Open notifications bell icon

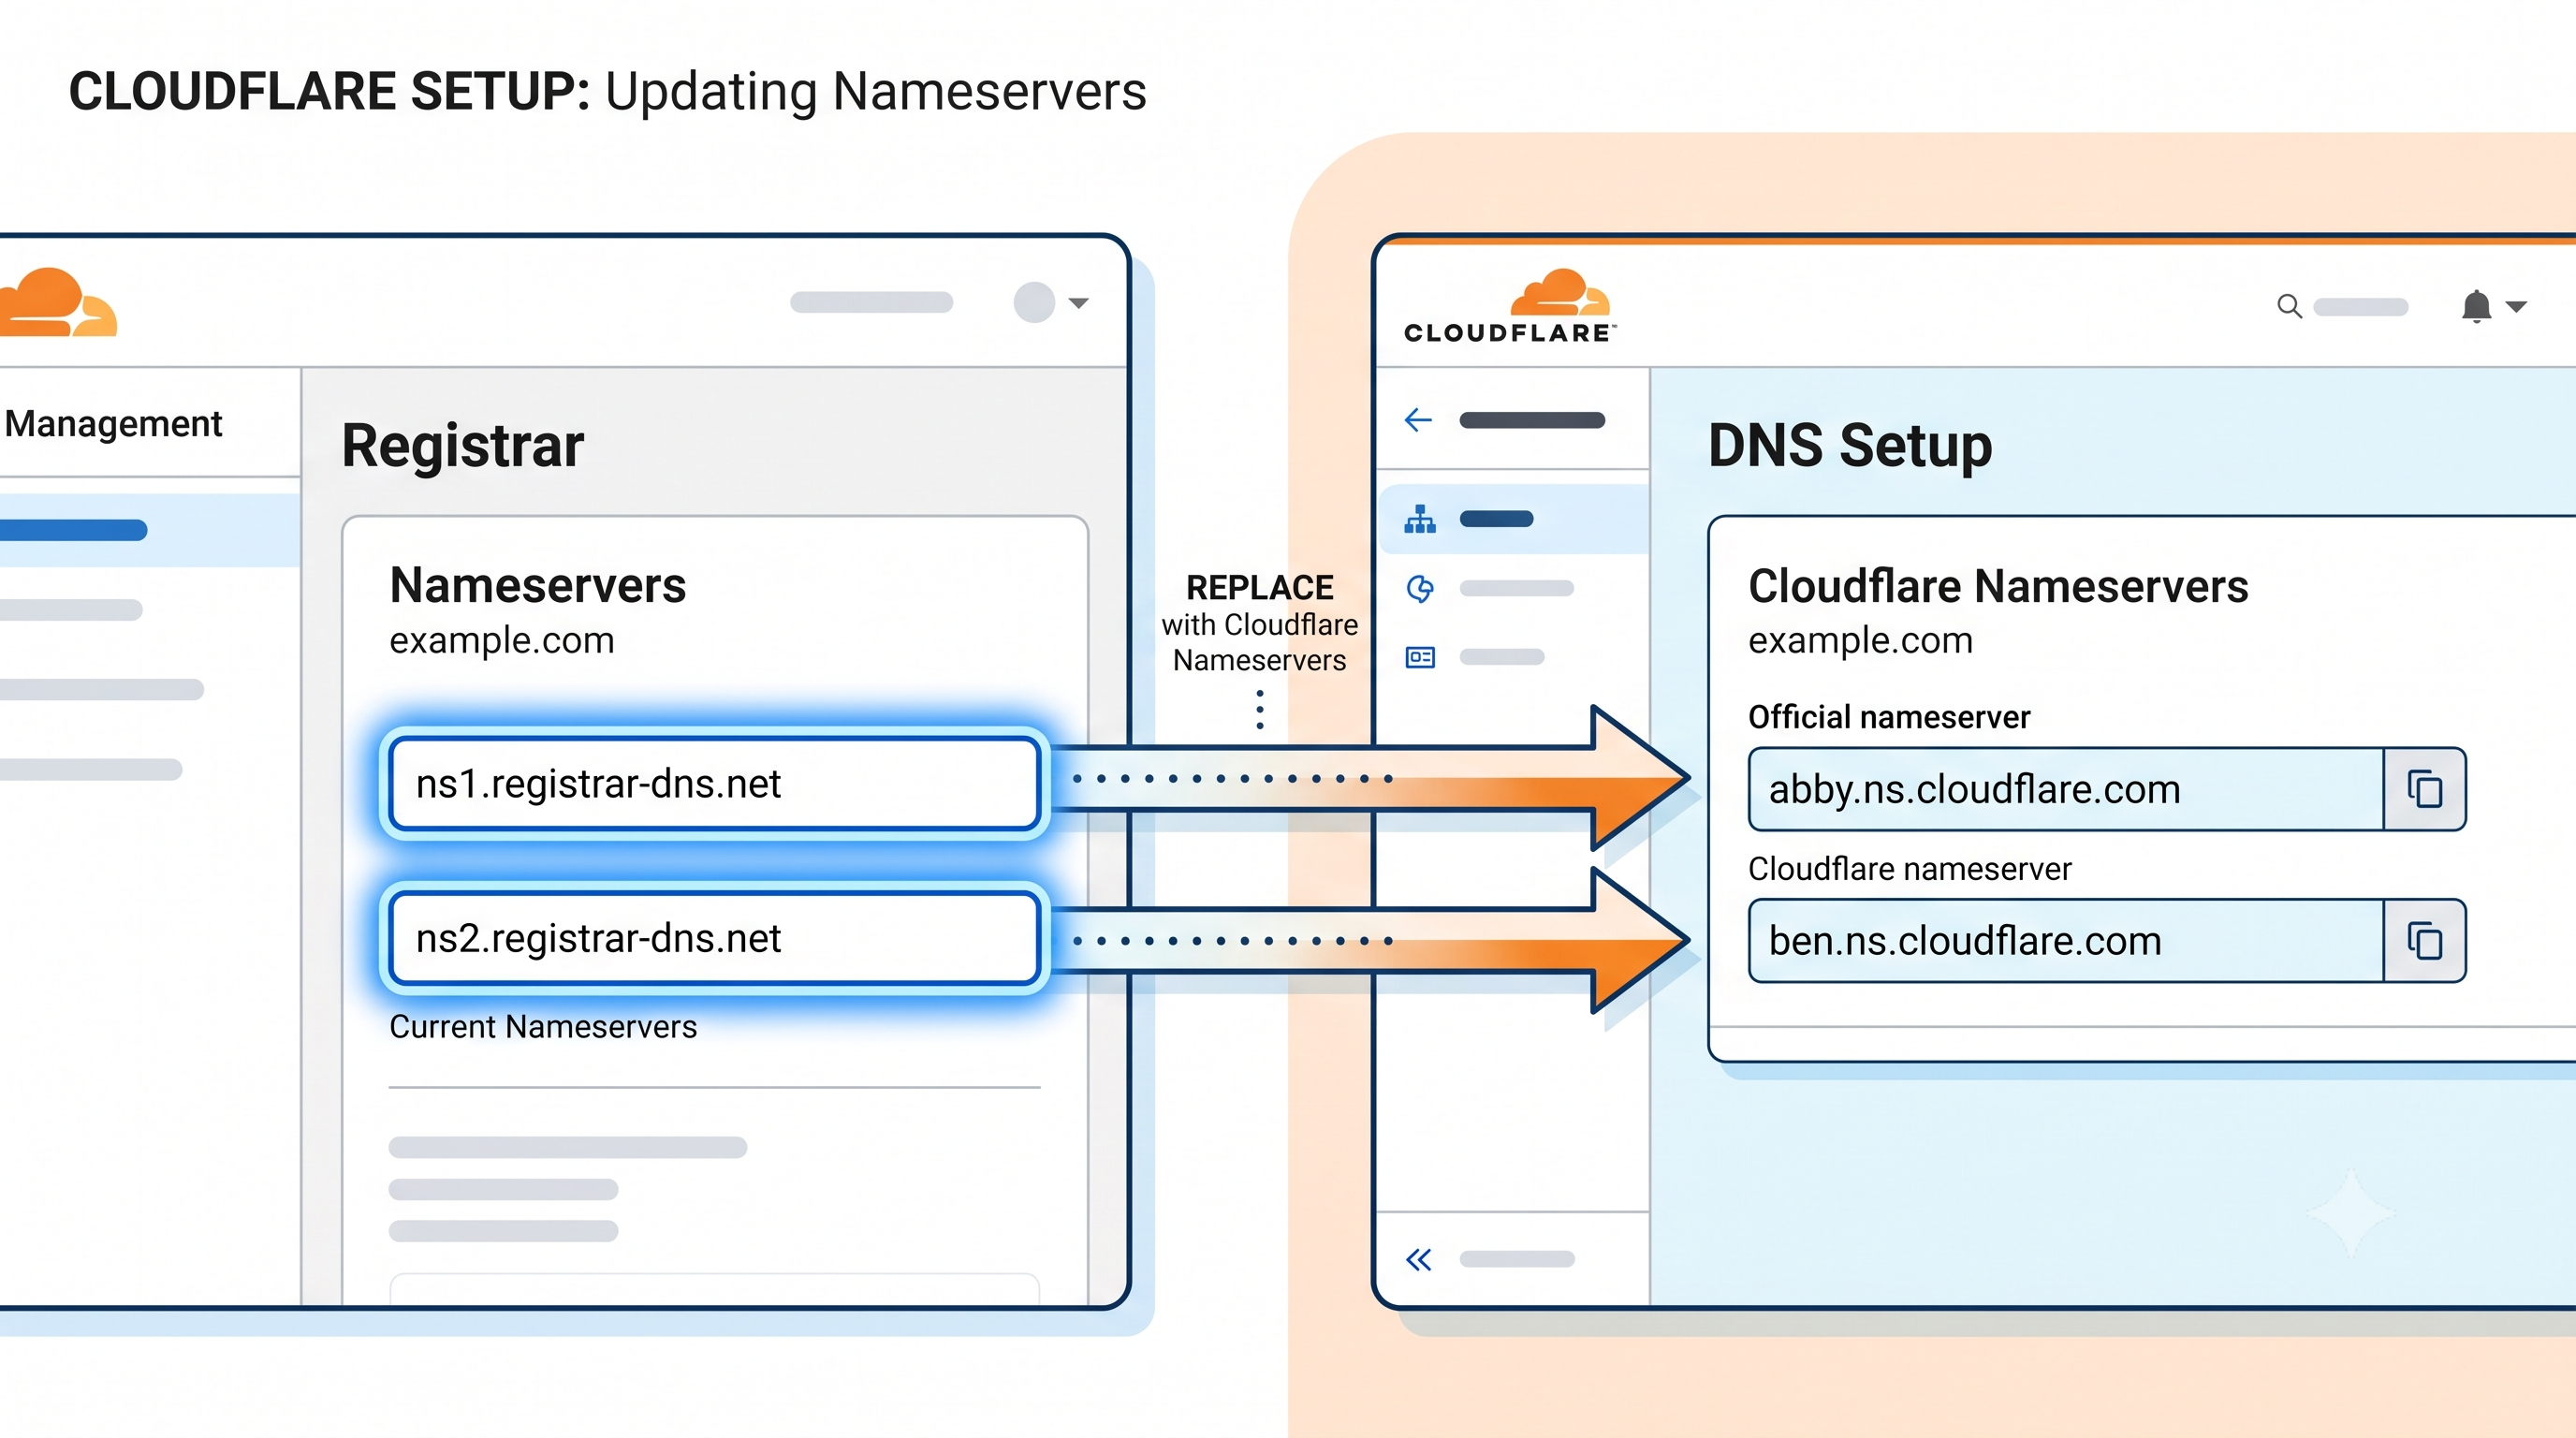click(2476, 306)
